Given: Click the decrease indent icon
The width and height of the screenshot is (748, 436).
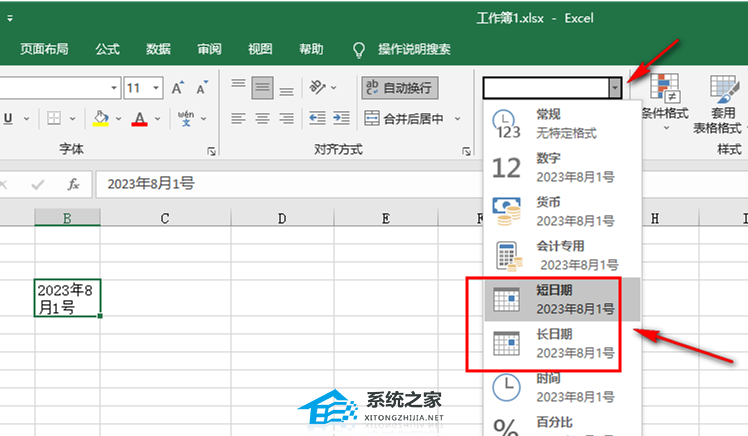Looking at the screenshot, I should tap(317, 118).
